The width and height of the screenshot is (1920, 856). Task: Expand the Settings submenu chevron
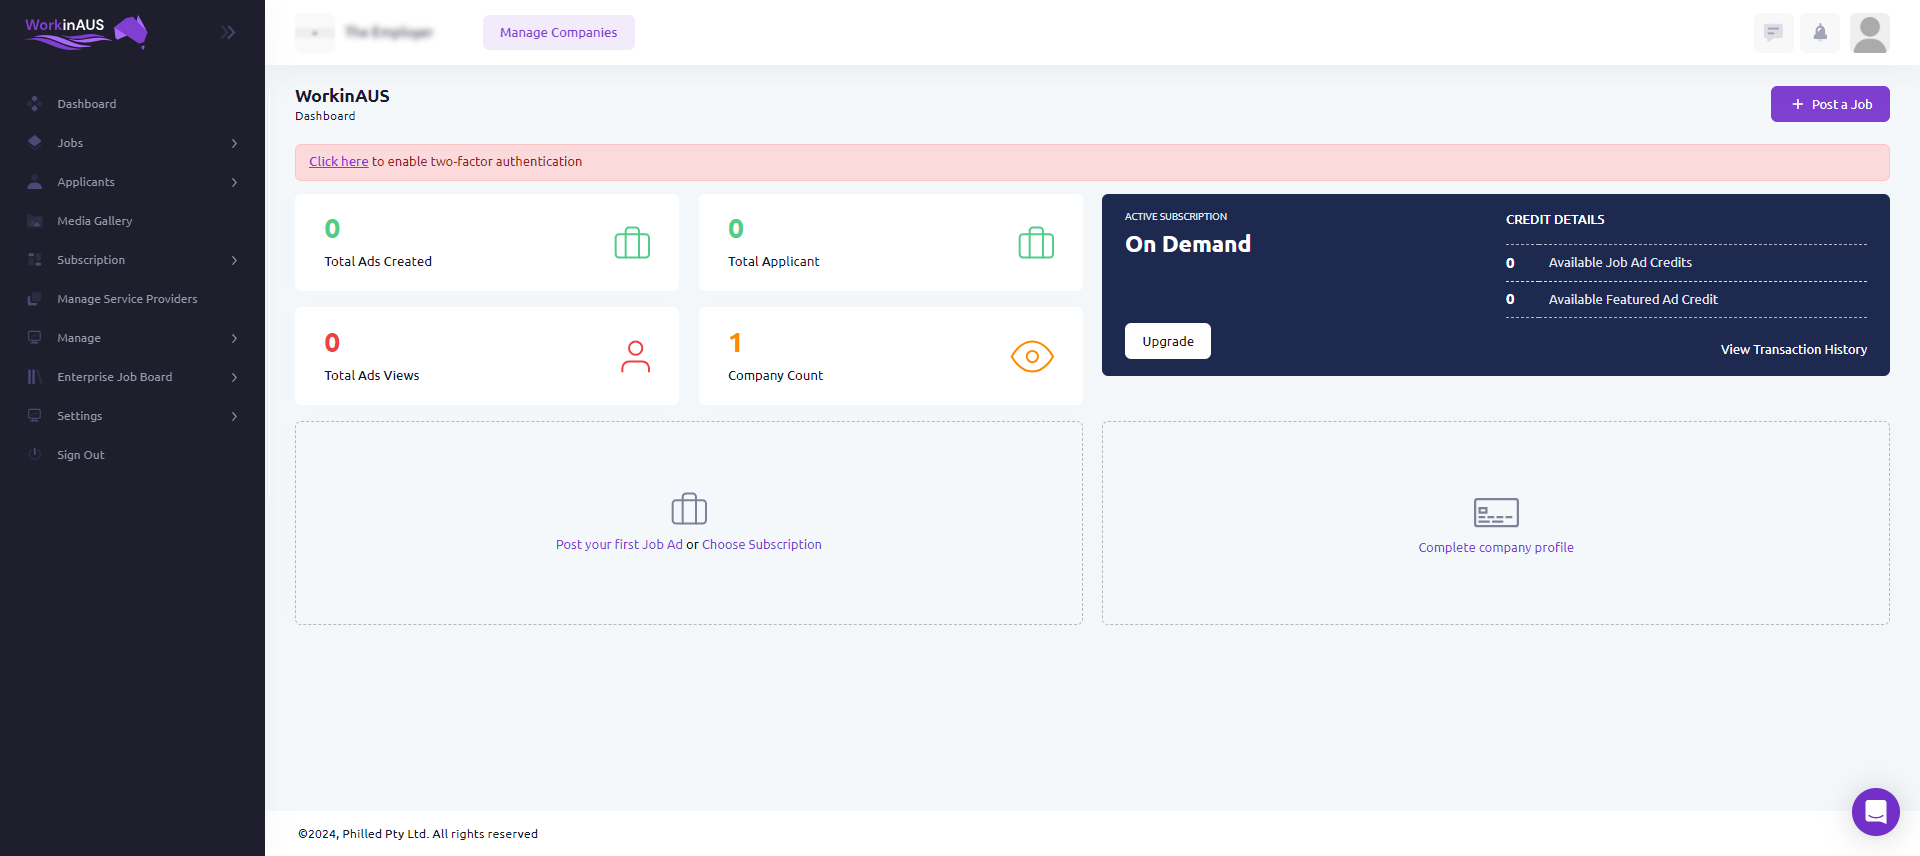[234, 416]
